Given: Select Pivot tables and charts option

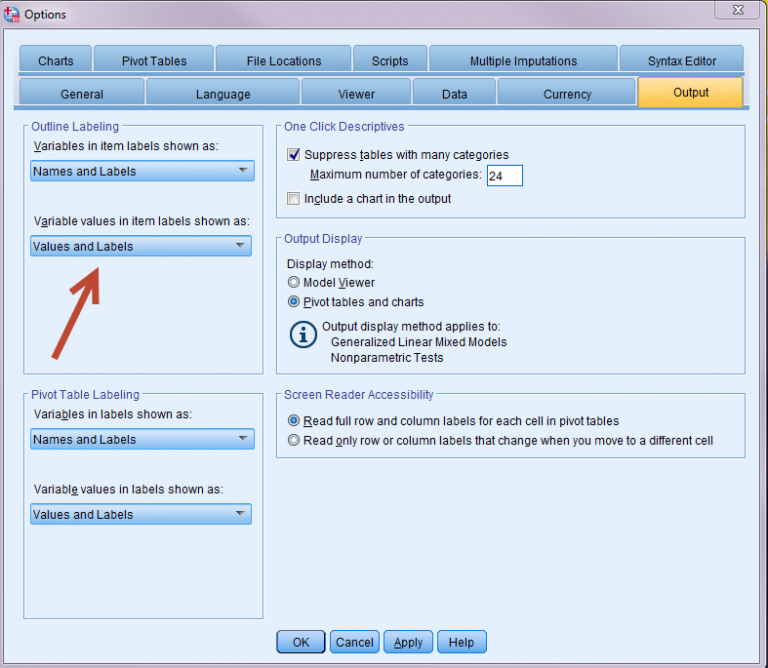Looking at the screenshot, I should point(294,302).
